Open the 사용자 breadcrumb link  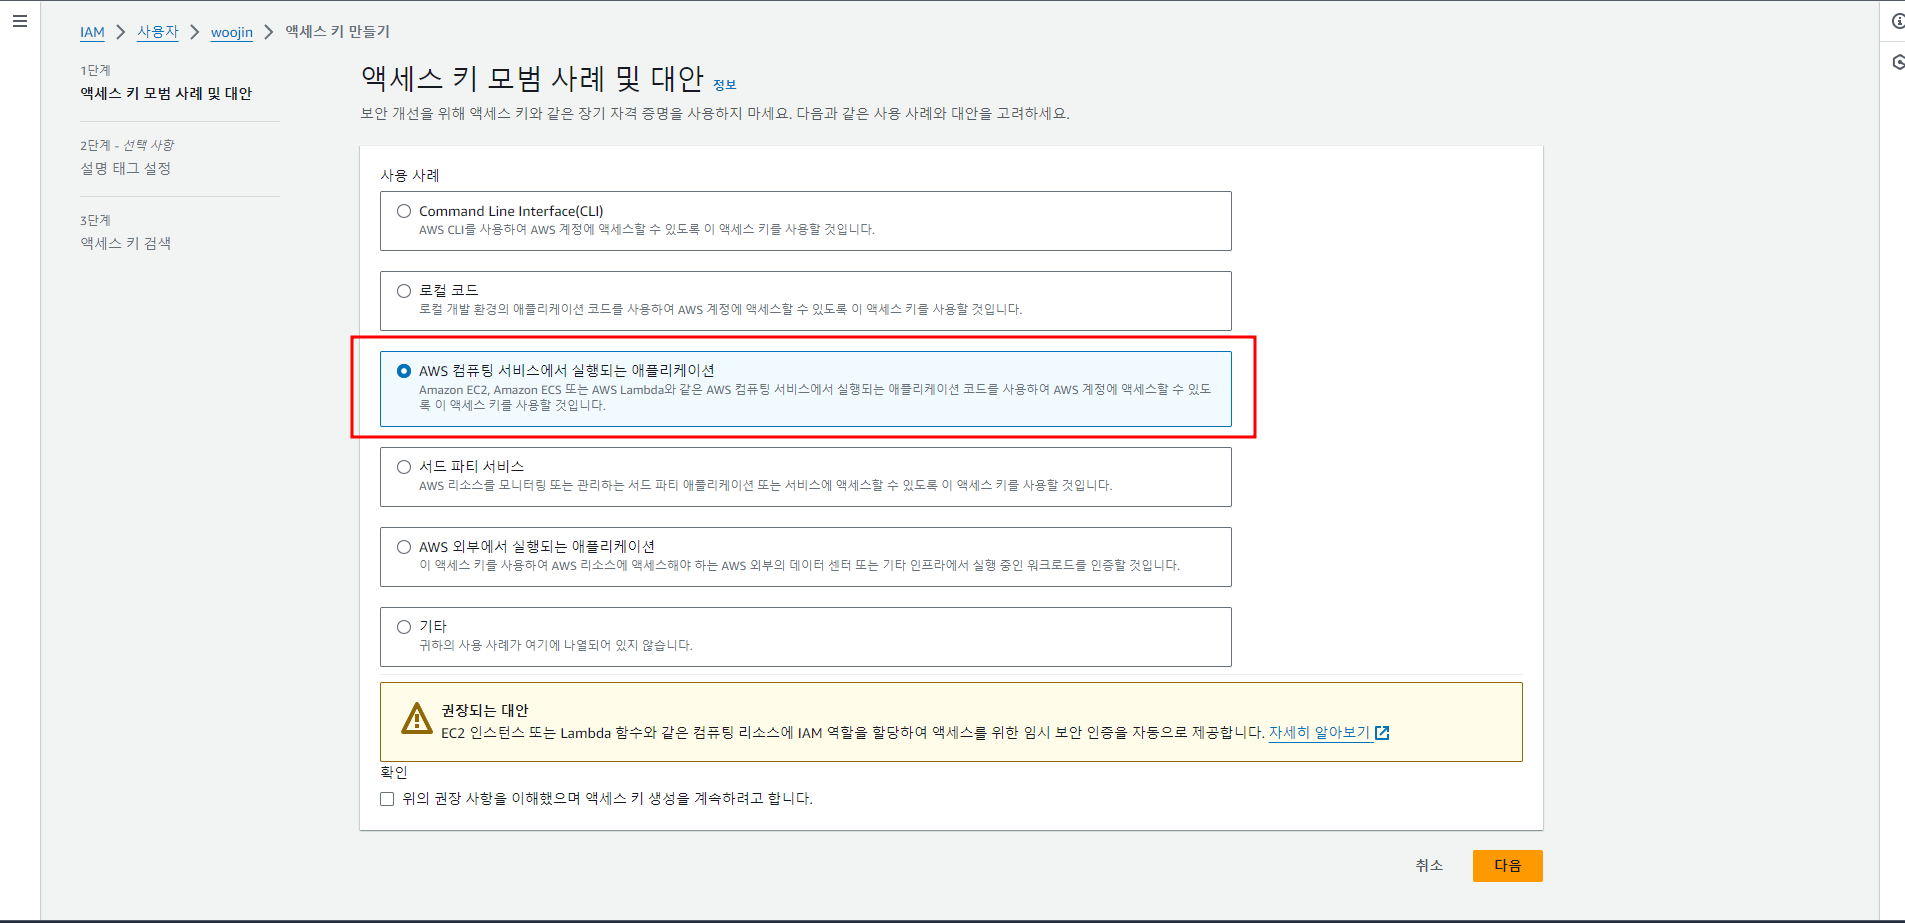(158, 32)
